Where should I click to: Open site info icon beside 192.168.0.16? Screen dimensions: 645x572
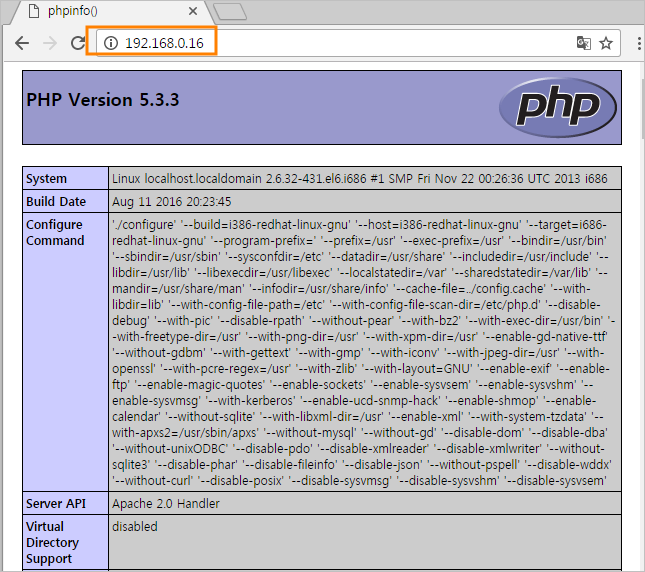(111, 43)
